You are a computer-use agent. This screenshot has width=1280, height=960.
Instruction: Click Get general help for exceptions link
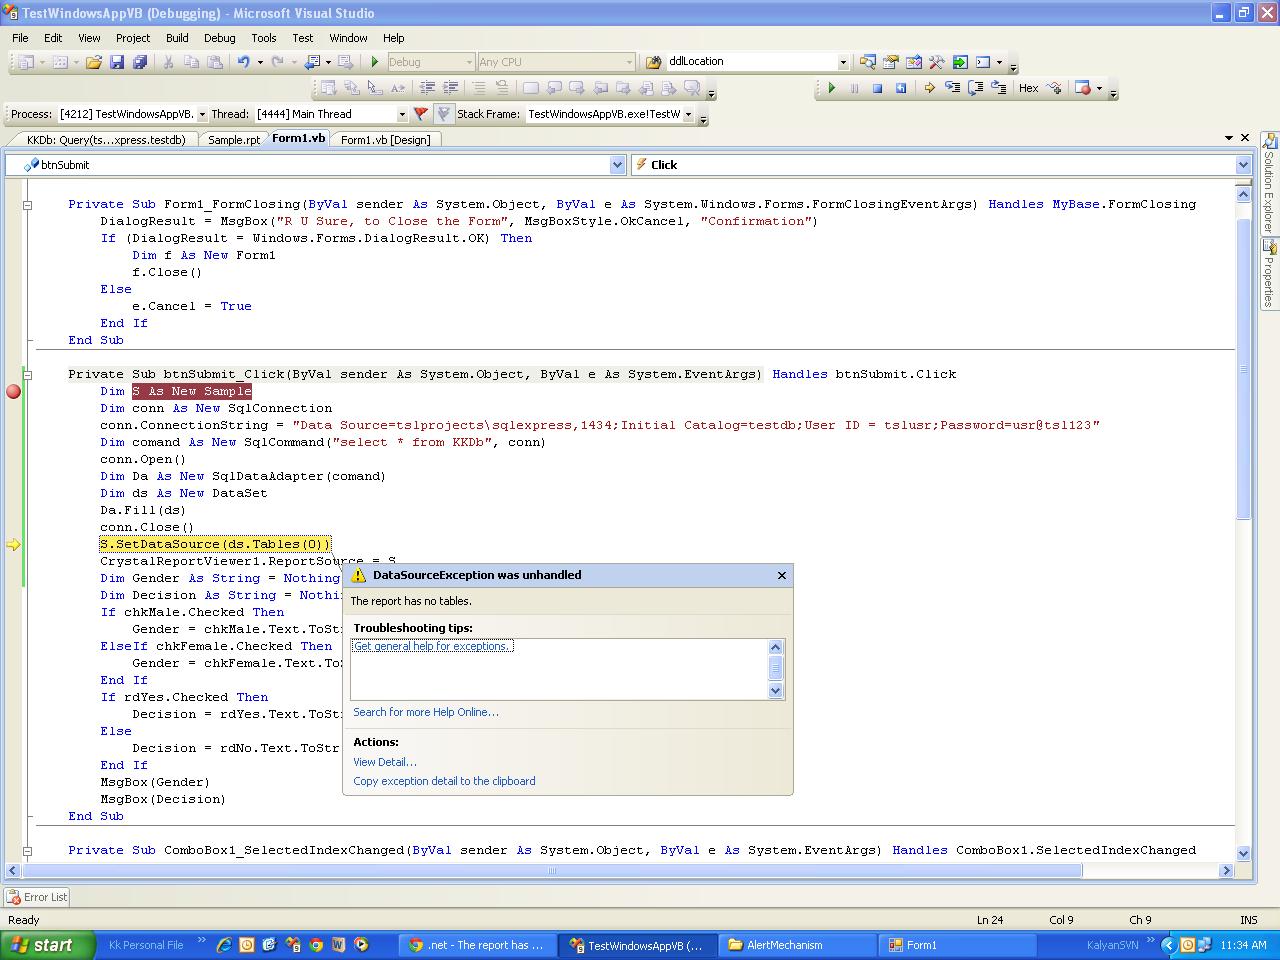click(433, 646)
